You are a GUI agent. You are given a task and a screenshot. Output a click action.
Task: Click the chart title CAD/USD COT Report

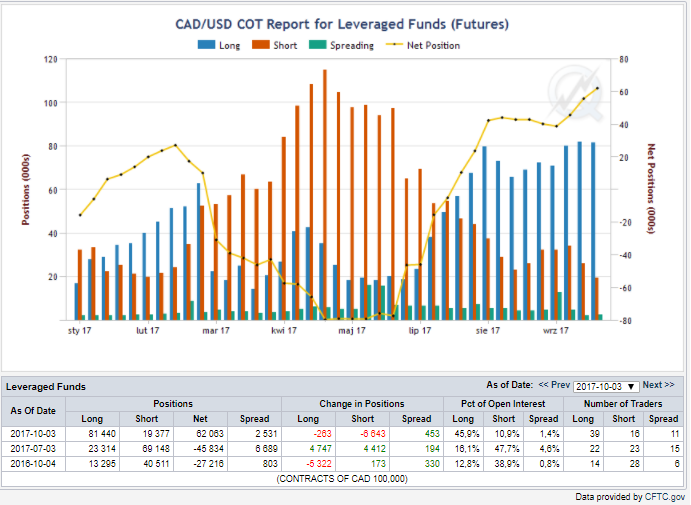pos(342,24)
